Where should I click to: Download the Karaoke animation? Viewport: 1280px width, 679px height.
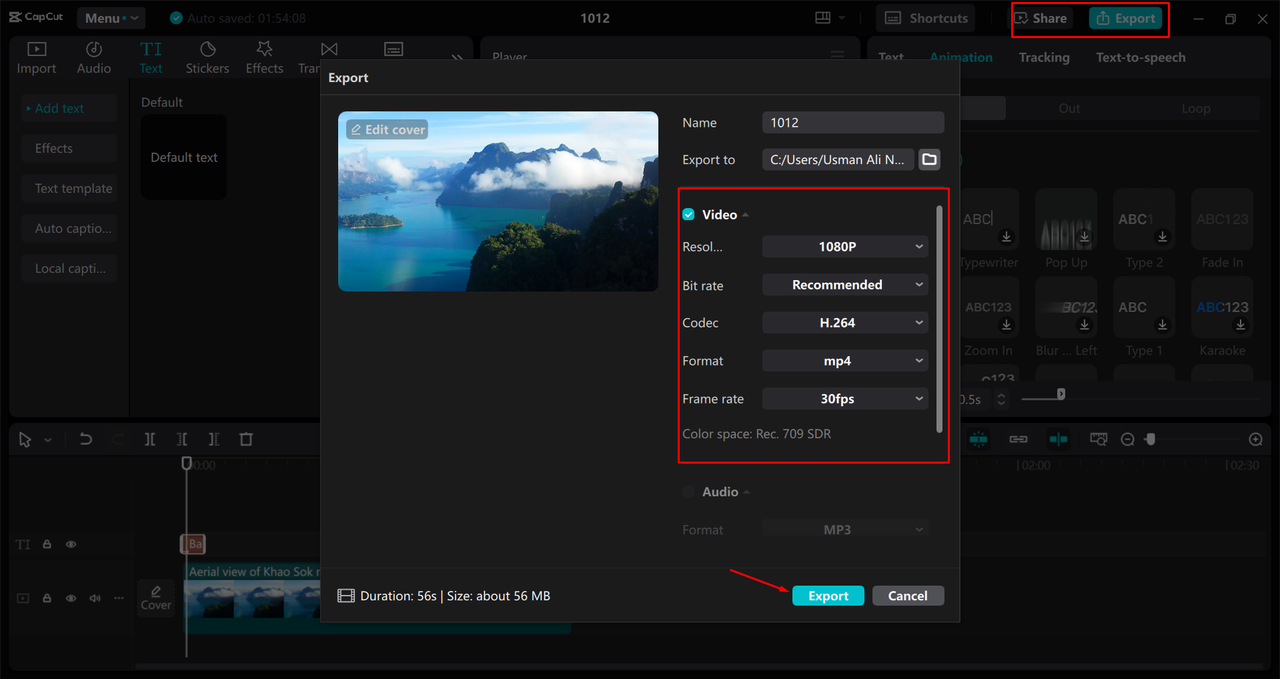pos(1240,325)
